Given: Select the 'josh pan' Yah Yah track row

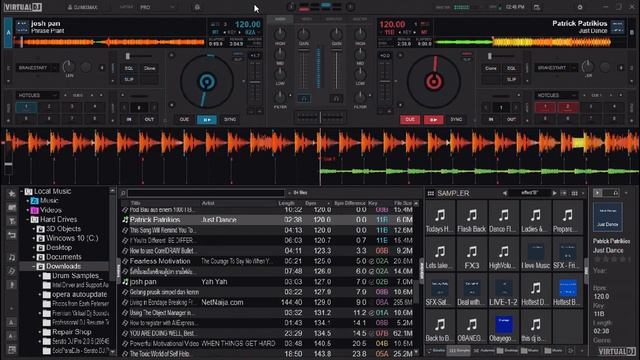Looking at the screenshot, I should (268, 282).
